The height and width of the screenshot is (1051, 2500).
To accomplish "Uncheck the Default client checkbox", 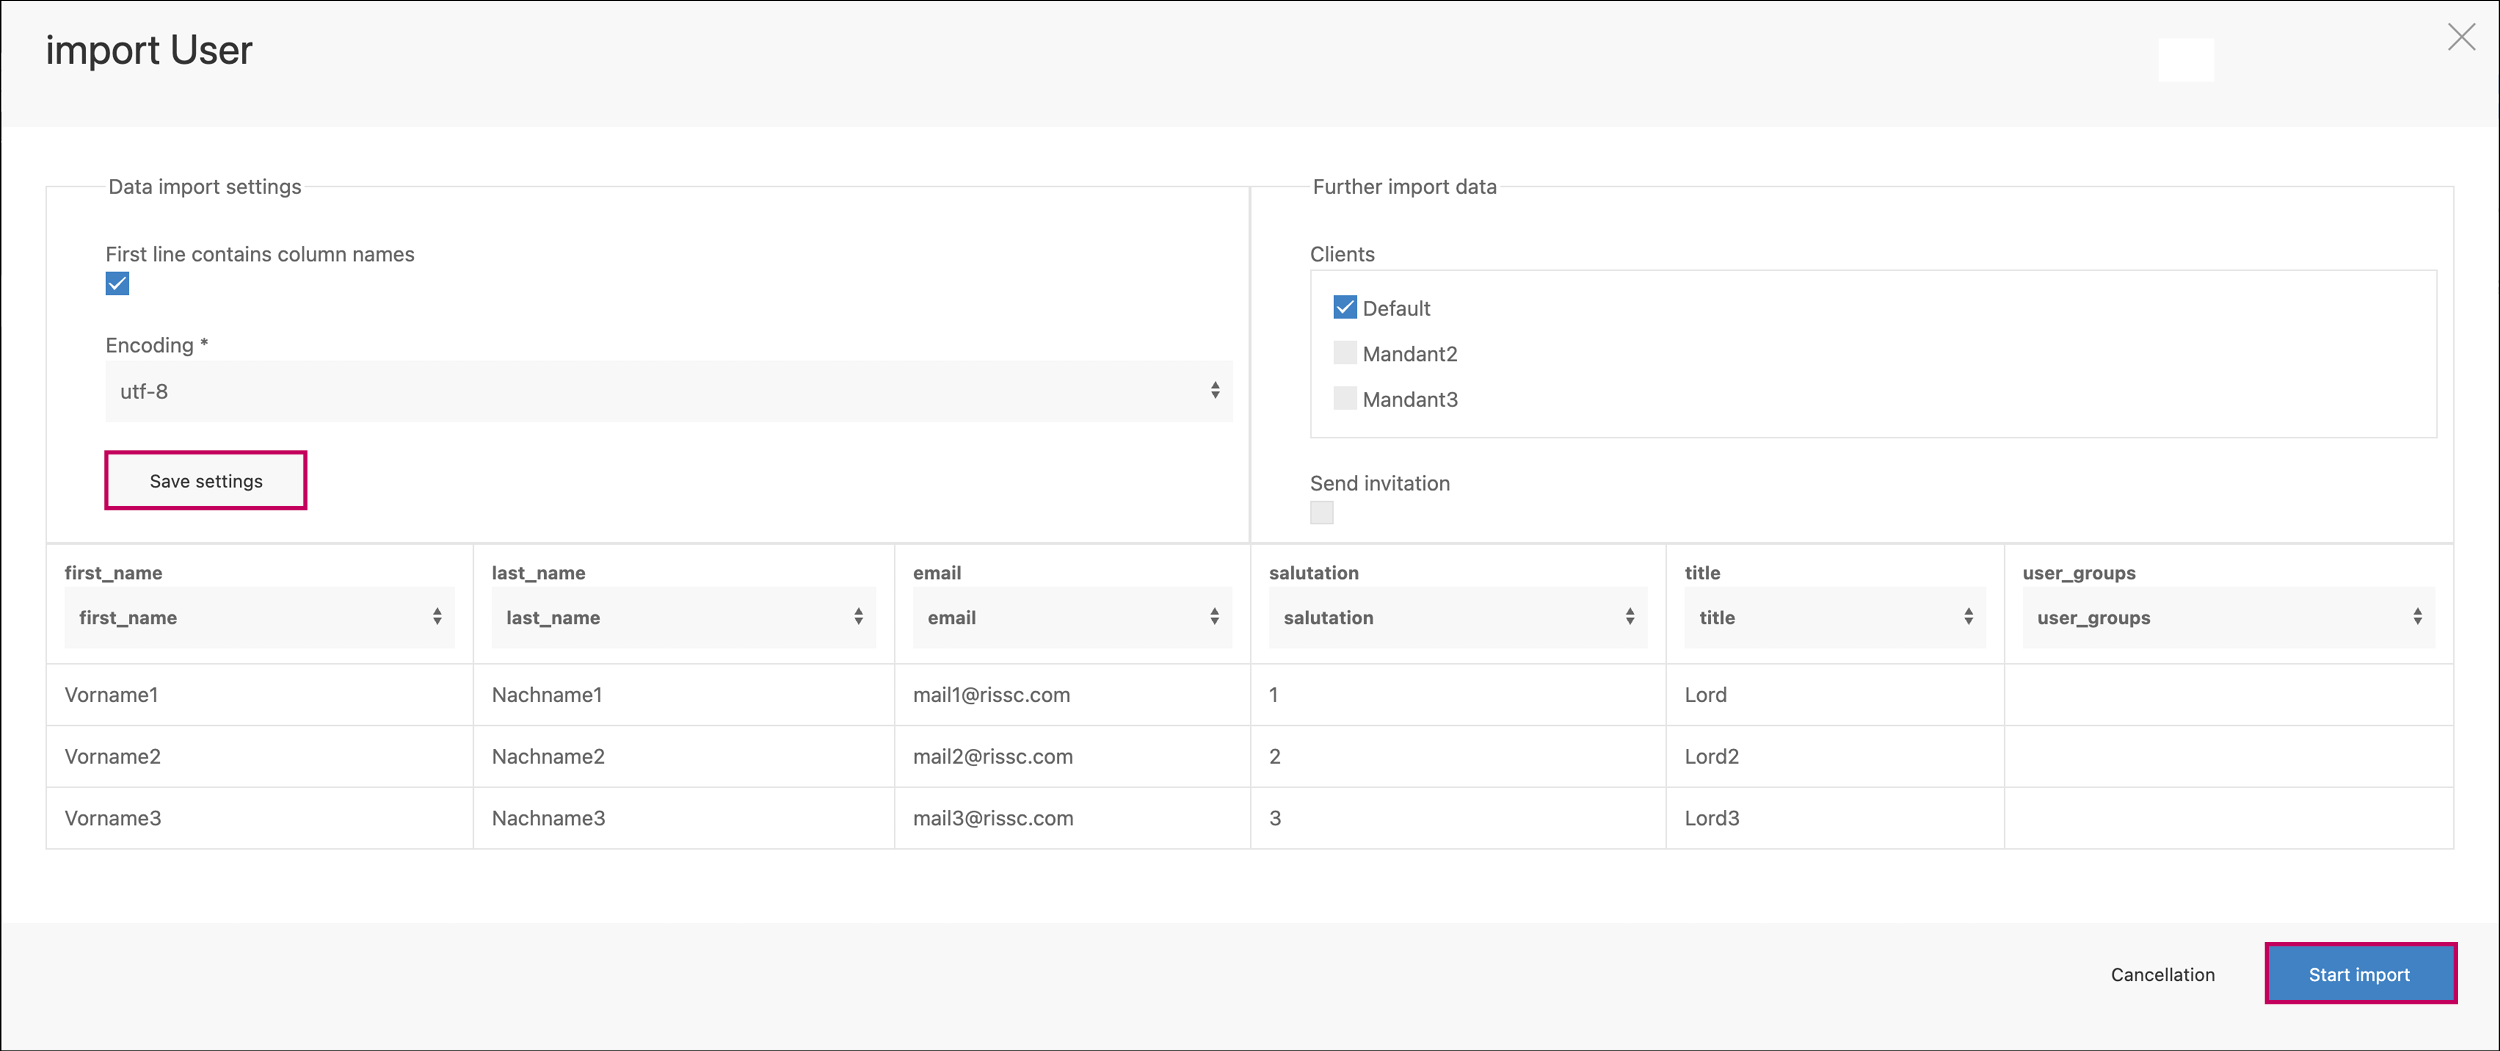I will 1344,308.
